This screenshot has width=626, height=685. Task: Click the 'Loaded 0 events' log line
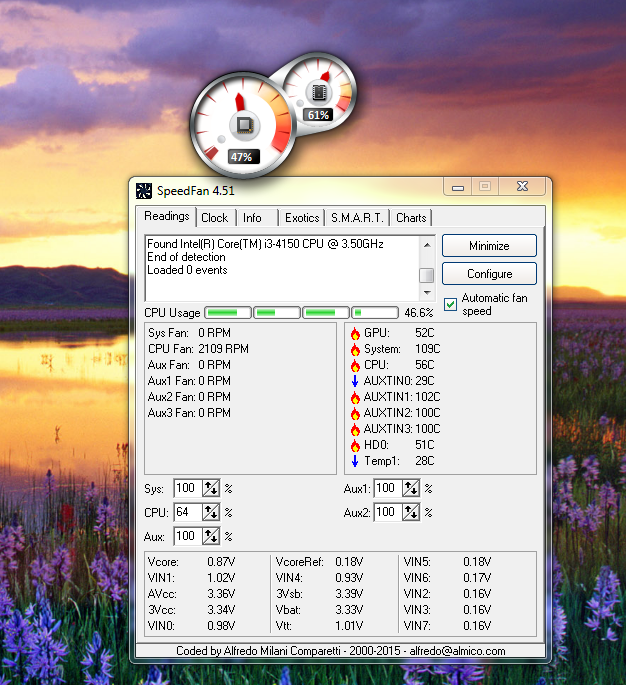[187, 270]
